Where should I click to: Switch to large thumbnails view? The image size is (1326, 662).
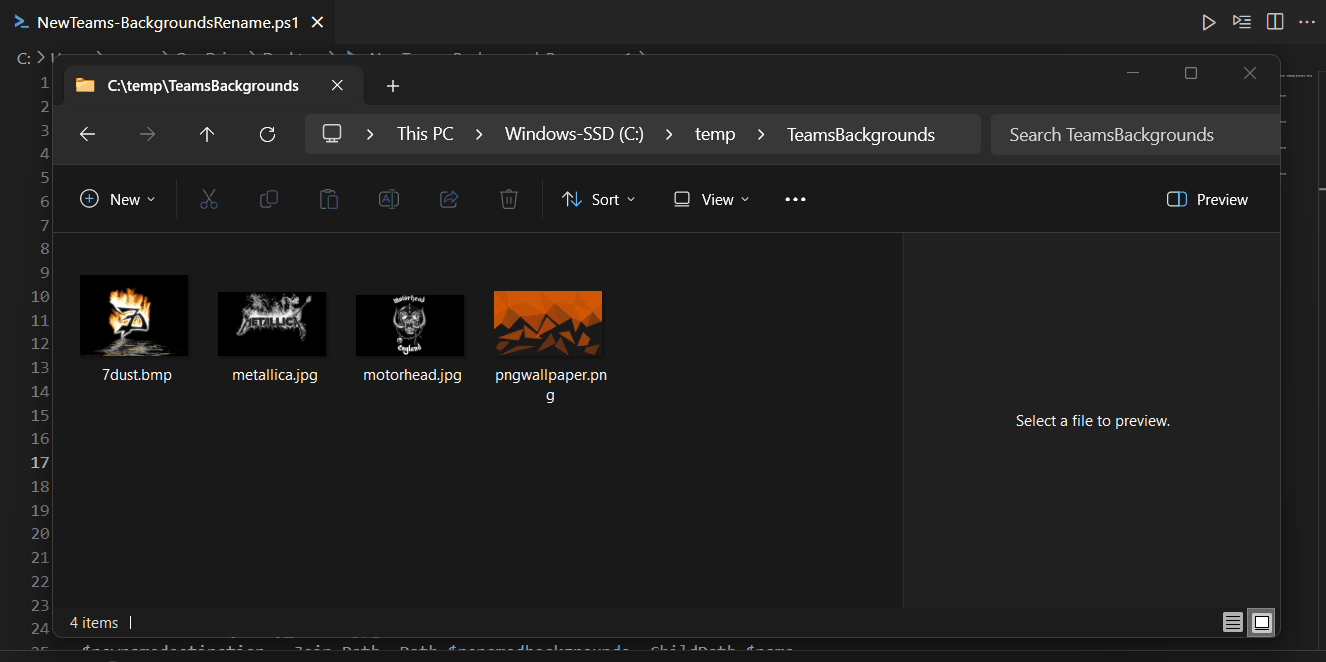click(1262, 622)
